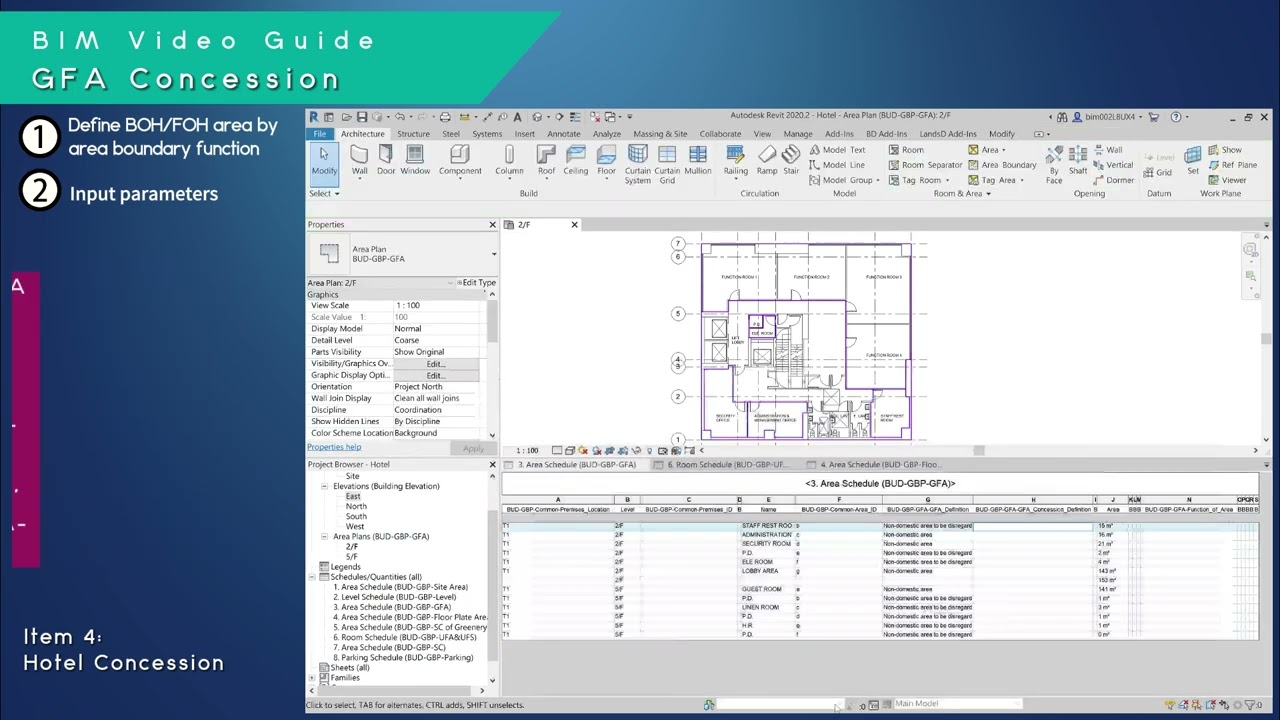Screen dimensions: 1280x720
Task: Go to the Collaborate ribbon tab
Action: point(720,134)
